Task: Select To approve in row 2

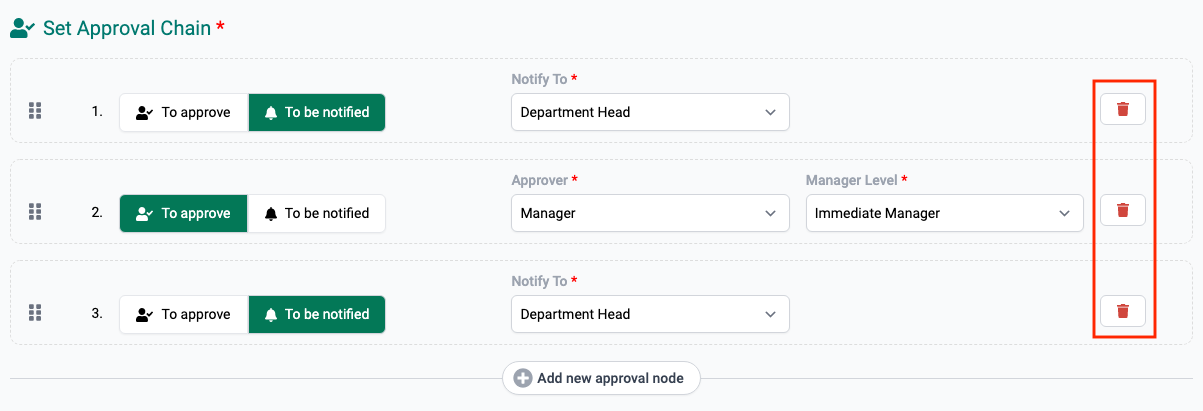Action: [184, 213]
